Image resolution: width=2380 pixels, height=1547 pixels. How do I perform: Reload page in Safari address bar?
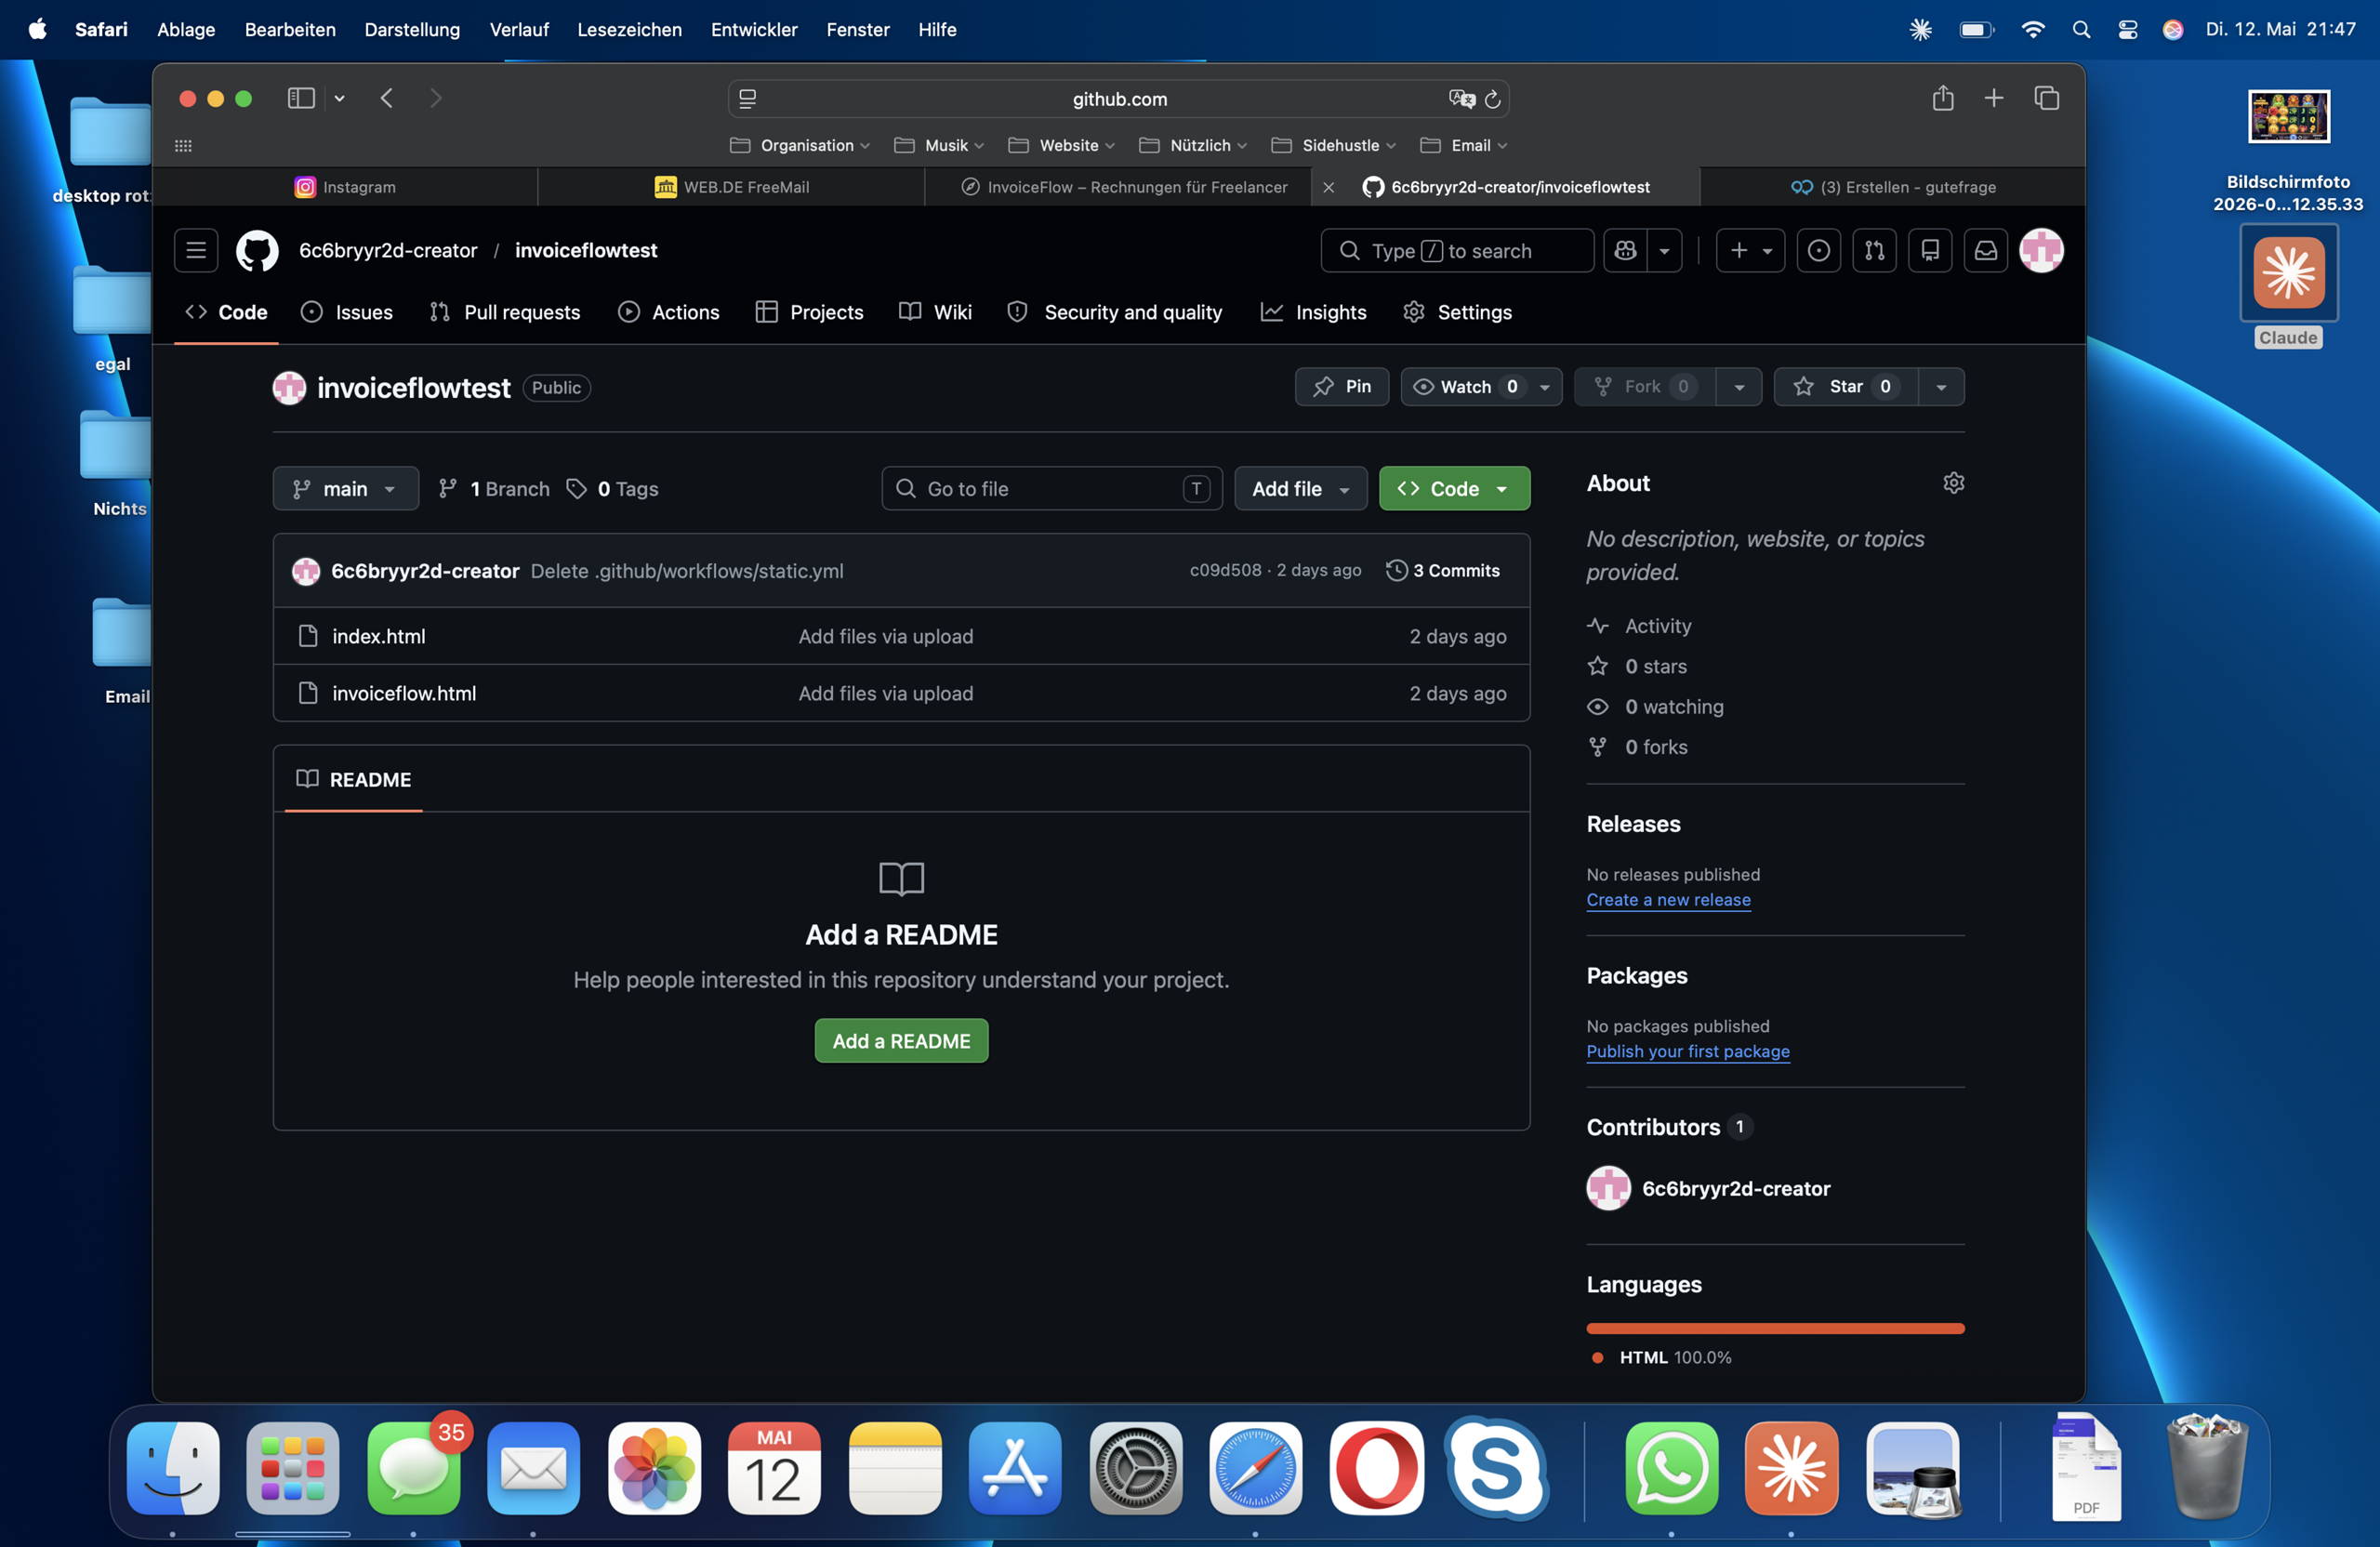tap(1492, 99)
